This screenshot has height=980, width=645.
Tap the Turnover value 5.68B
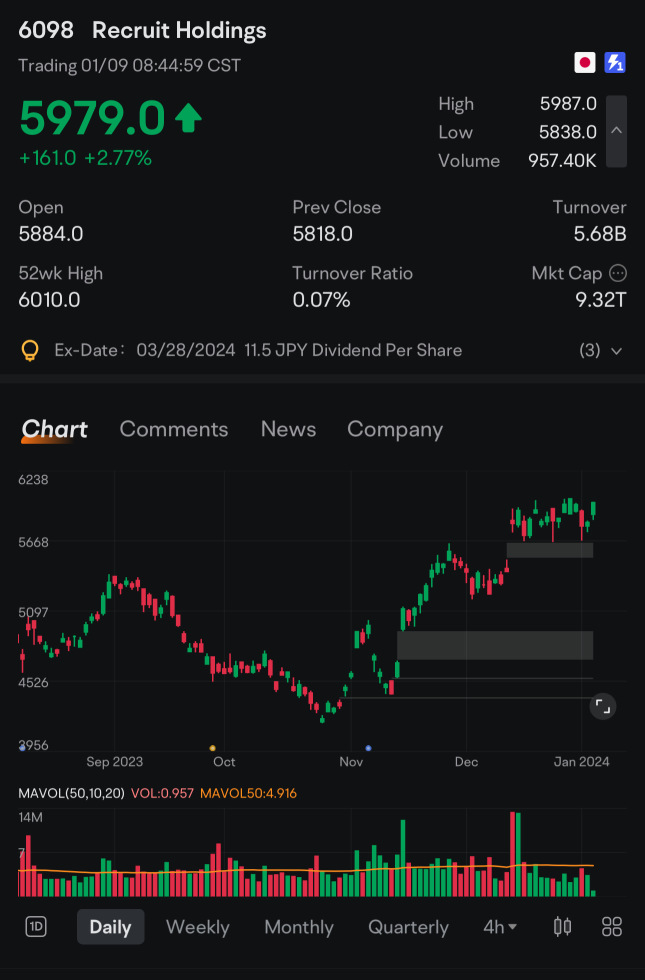600,234
